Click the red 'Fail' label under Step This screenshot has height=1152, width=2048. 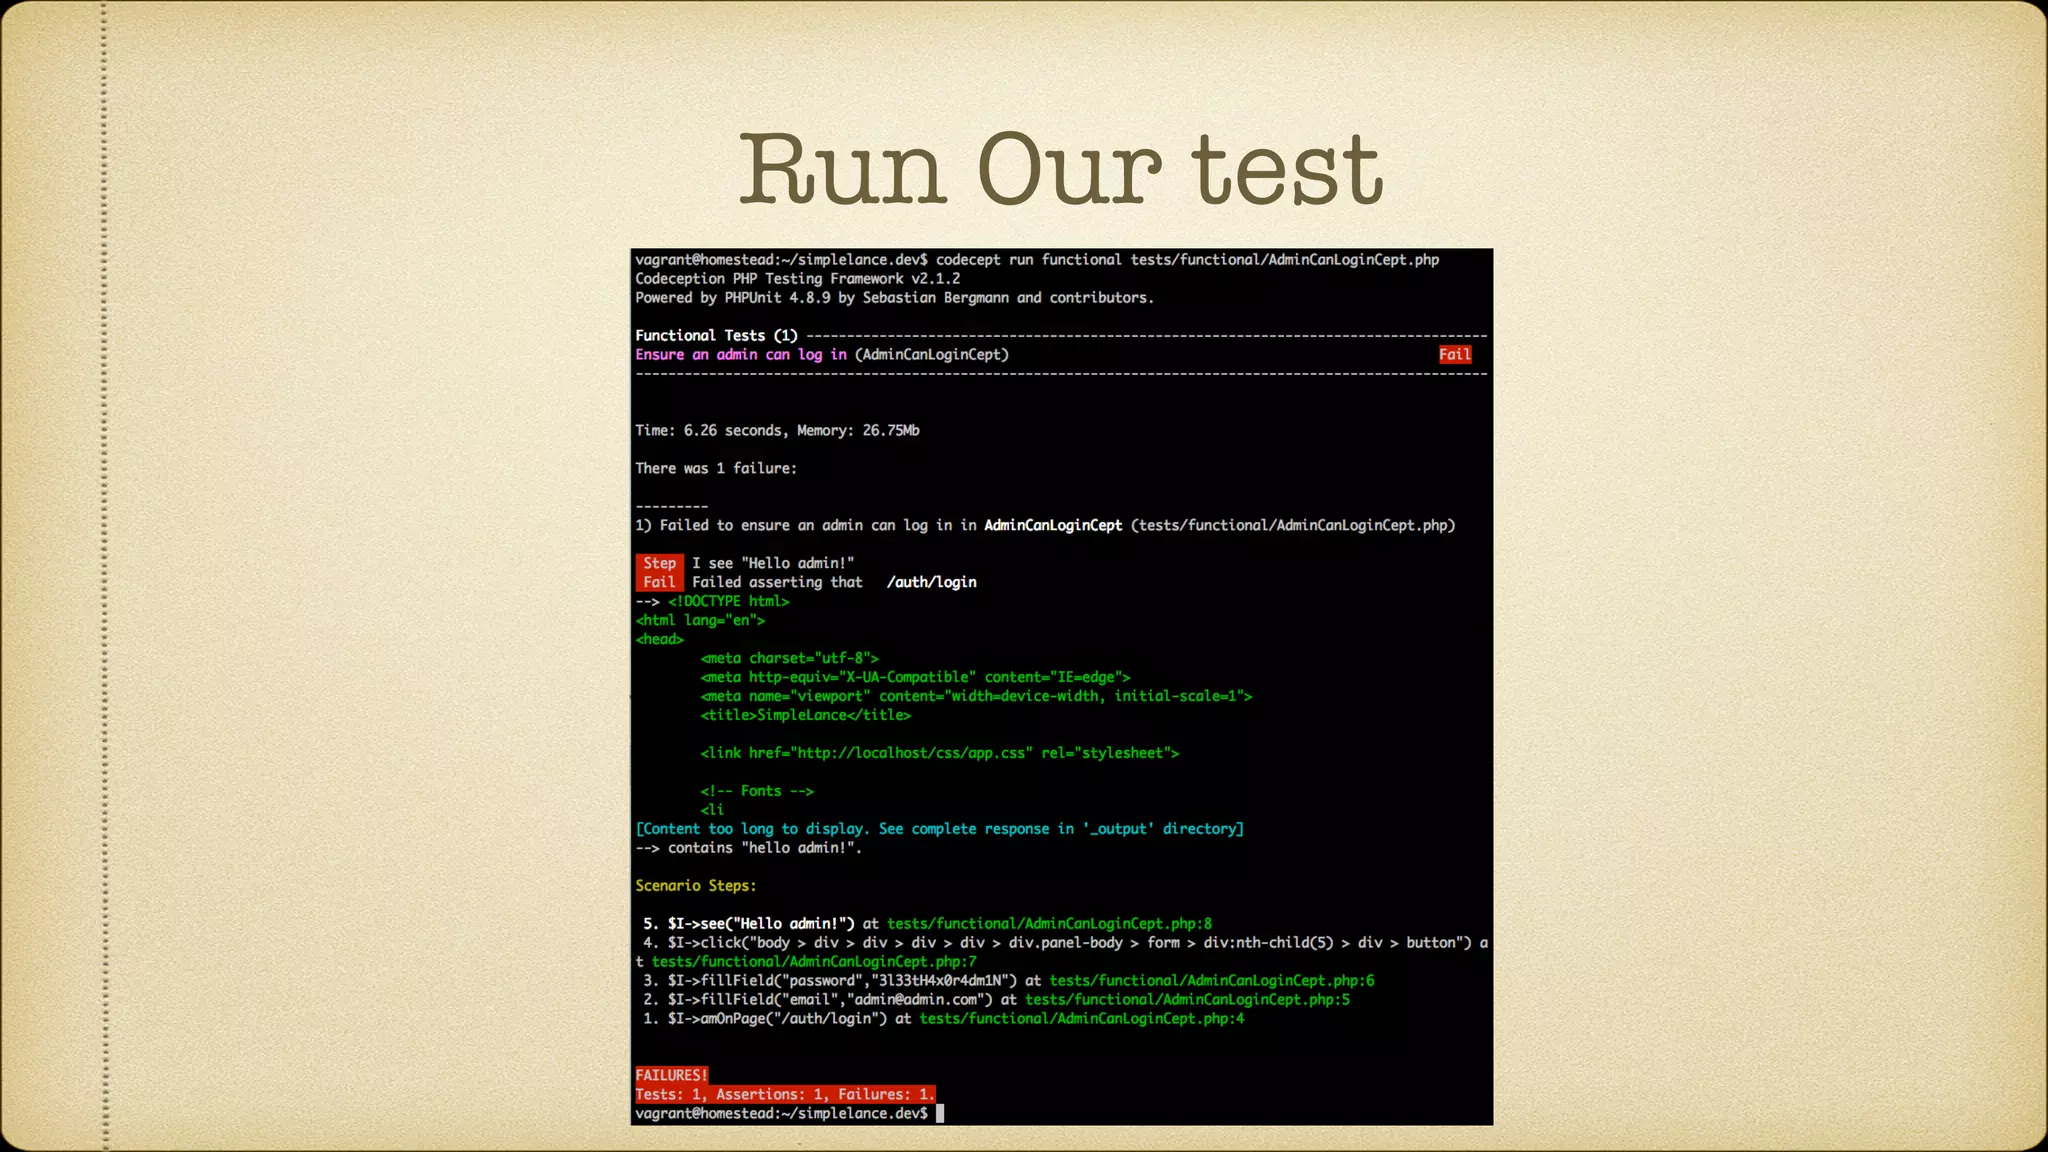click(659, 582)
